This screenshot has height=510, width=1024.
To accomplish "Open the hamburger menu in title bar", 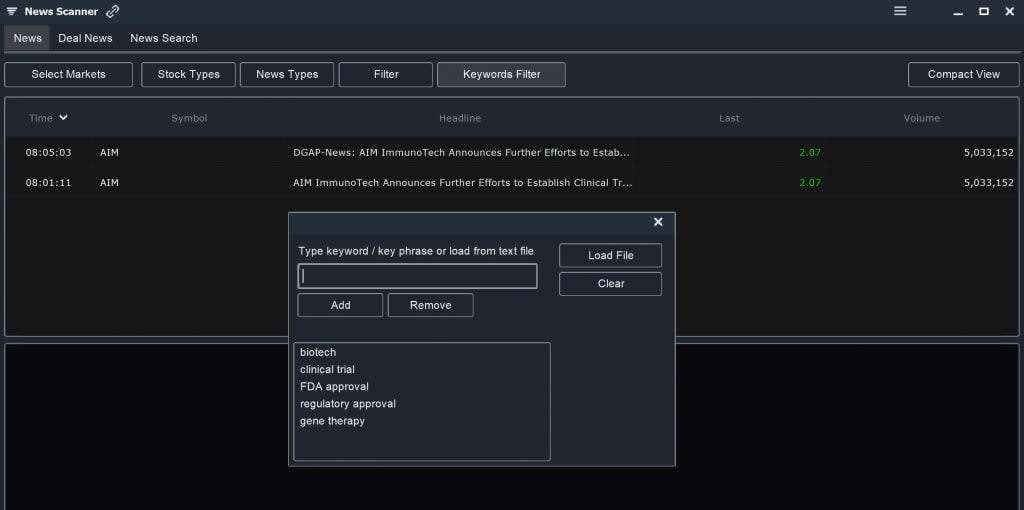I will click(900, 11).
